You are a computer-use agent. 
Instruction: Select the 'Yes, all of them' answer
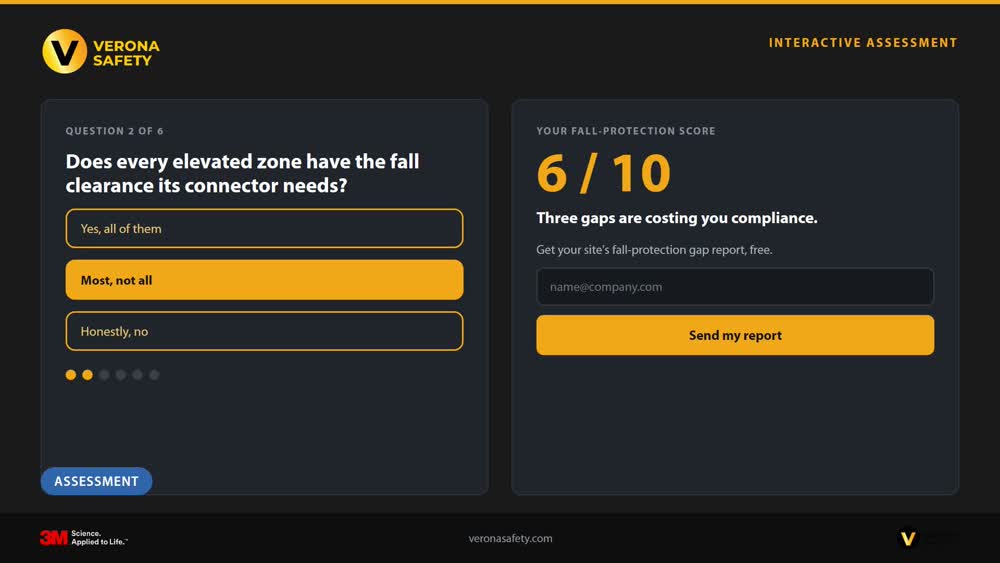pyautogui.click(x=264, y=228)
